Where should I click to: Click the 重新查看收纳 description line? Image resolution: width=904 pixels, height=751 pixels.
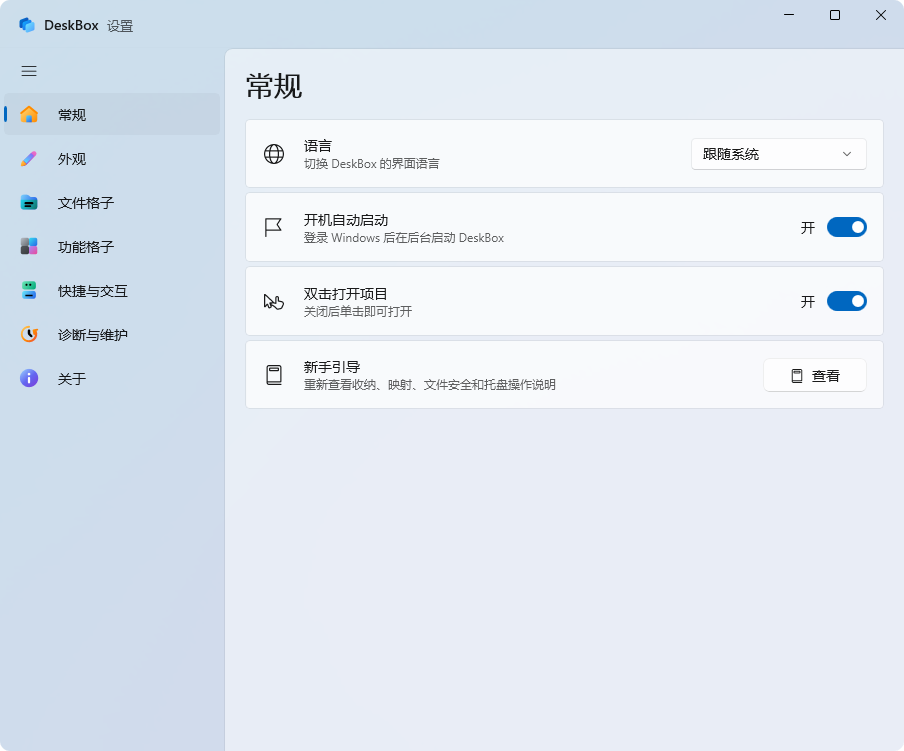(430, 384)
